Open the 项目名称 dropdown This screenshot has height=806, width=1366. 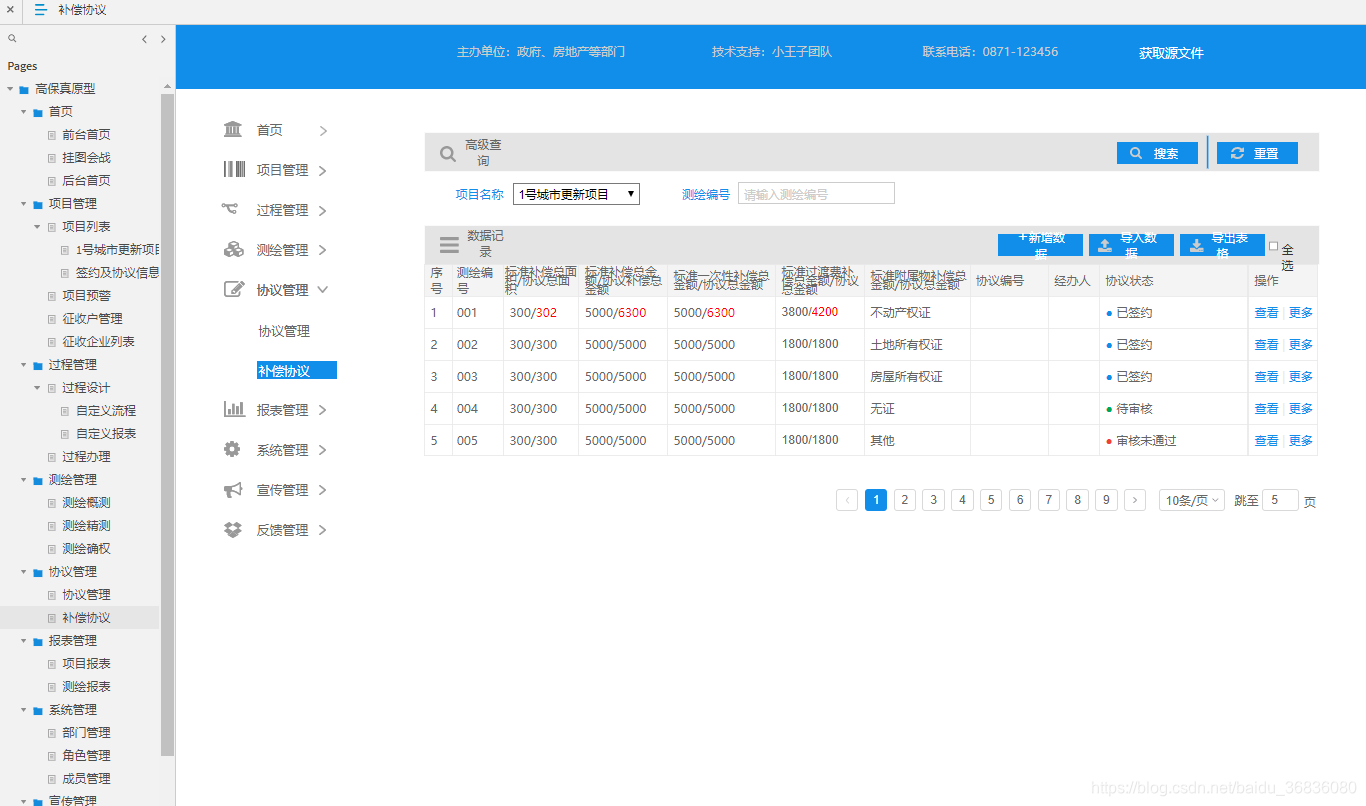[x=576, y=194]
